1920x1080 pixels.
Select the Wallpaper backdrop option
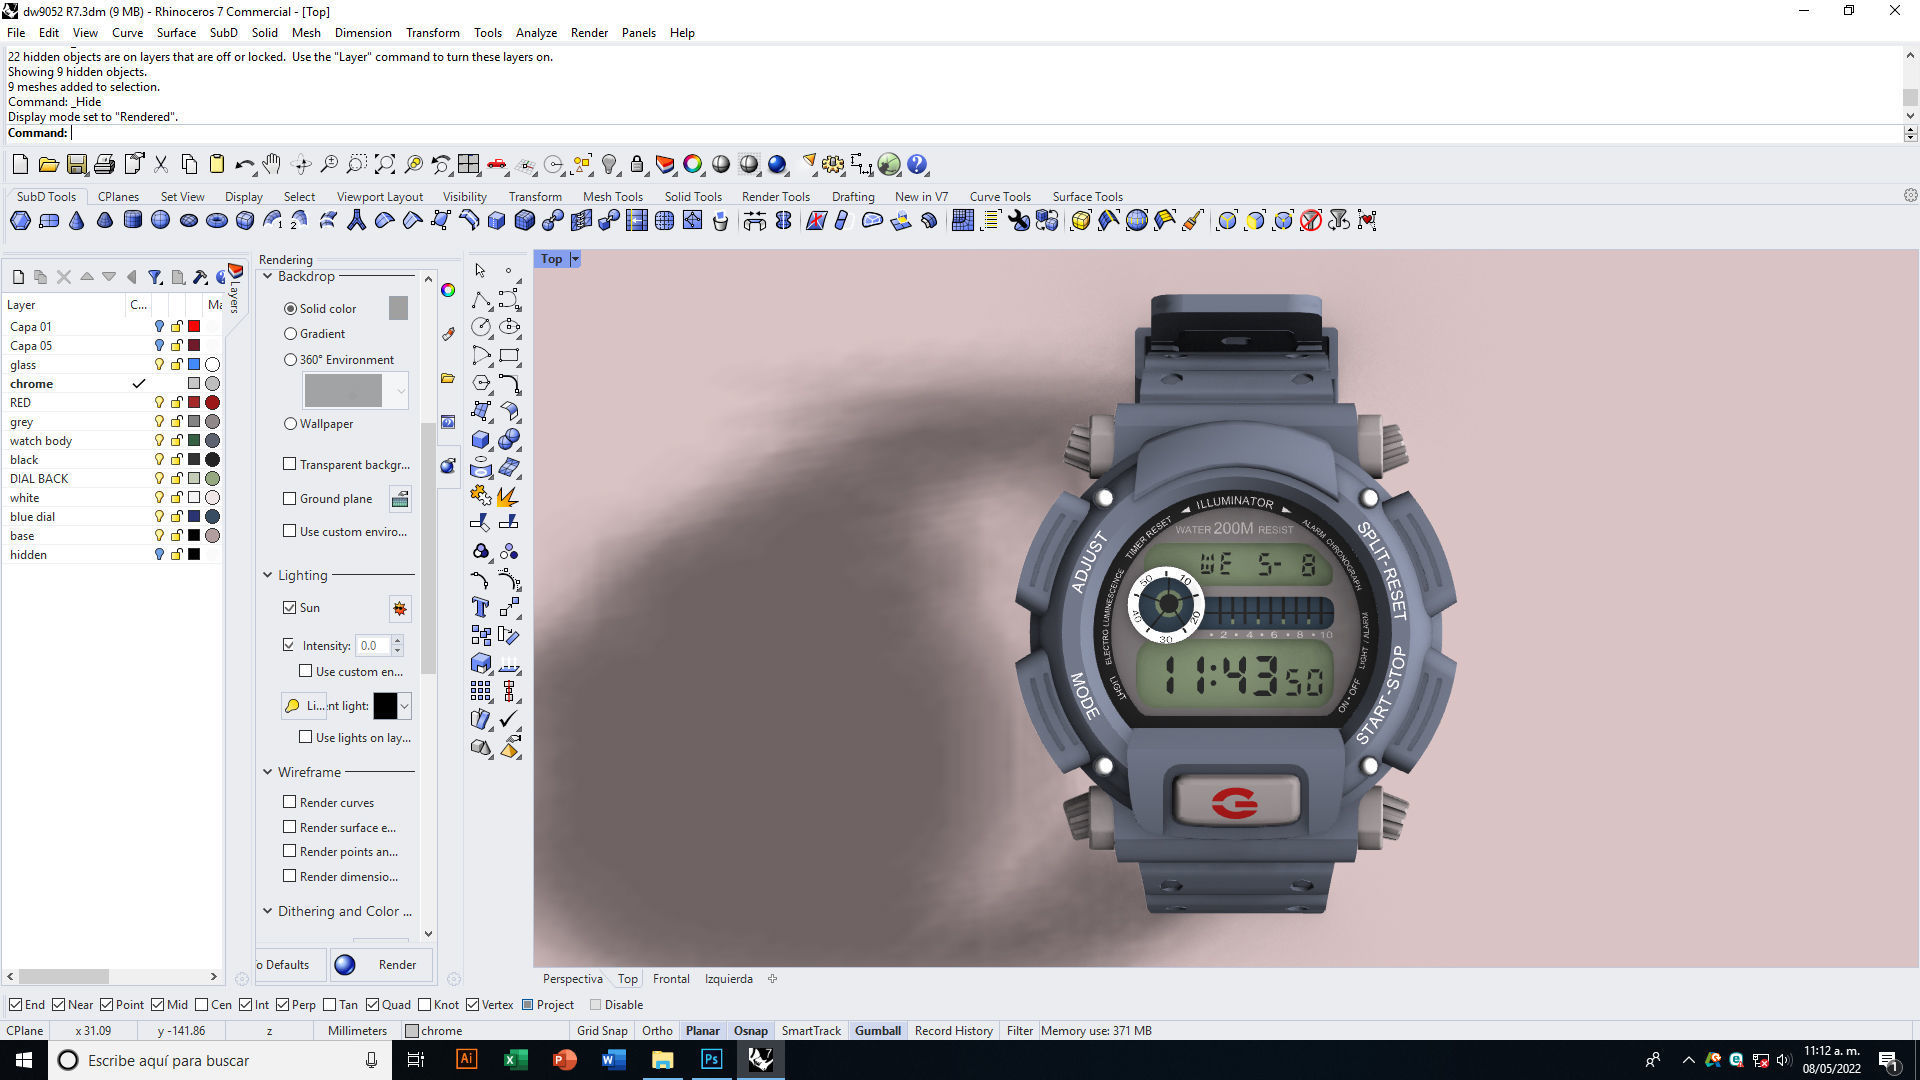(290, 424)
